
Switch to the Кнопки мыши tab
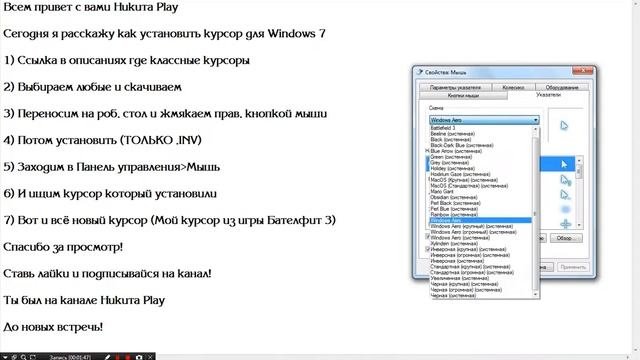point(463,96)
